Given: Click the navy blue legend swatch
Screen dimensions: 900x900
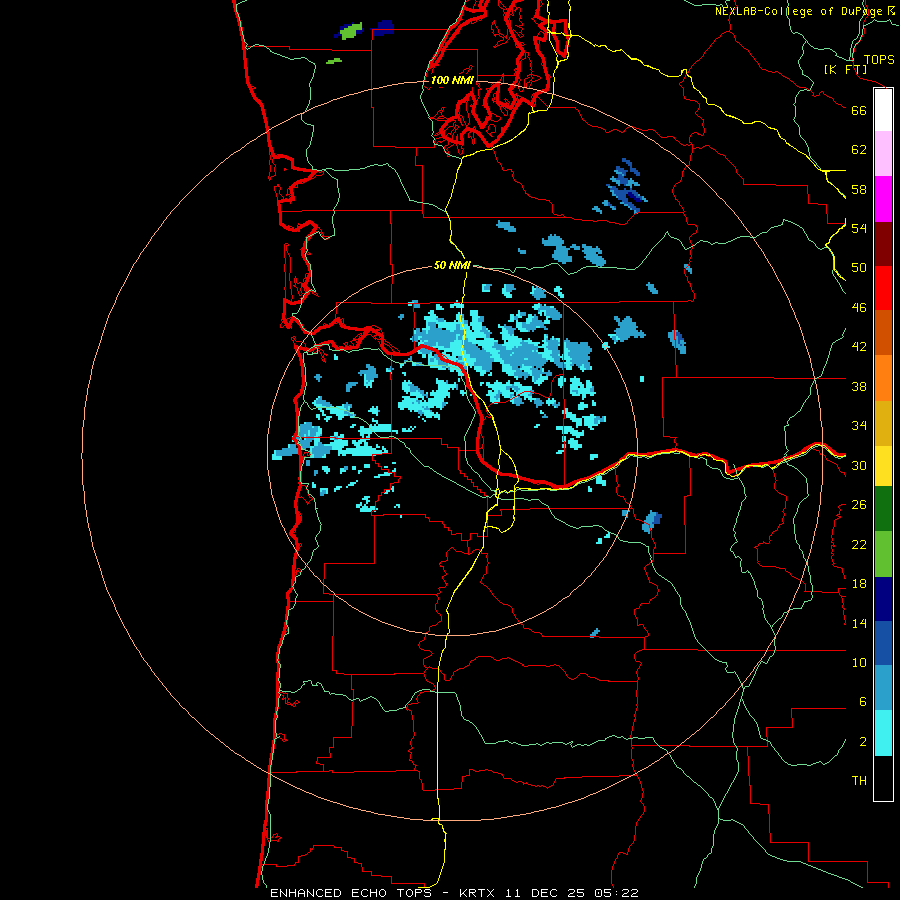Looking at the screenshot, I should [x=883, y=599].
